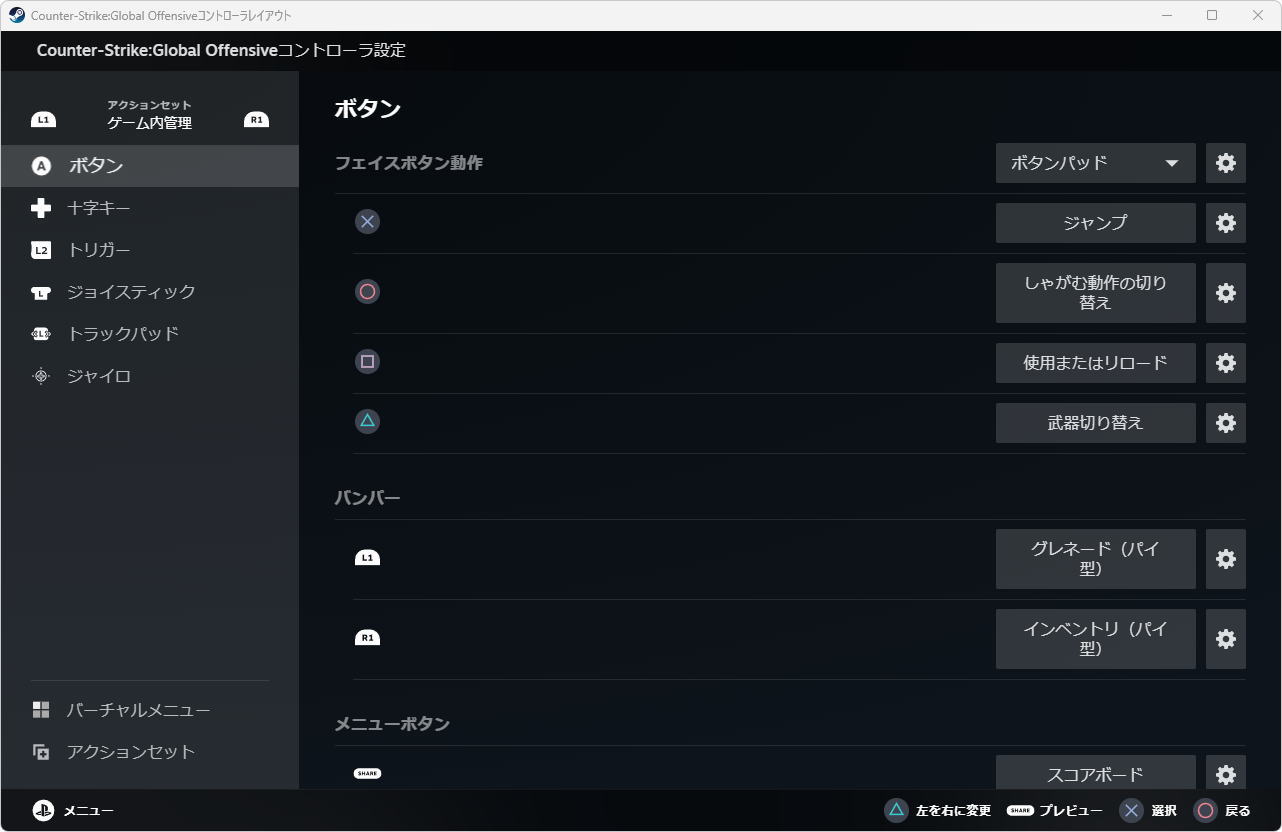Open アクションセット in the sidebar
1282x832 pixels.
pos(130,752)
